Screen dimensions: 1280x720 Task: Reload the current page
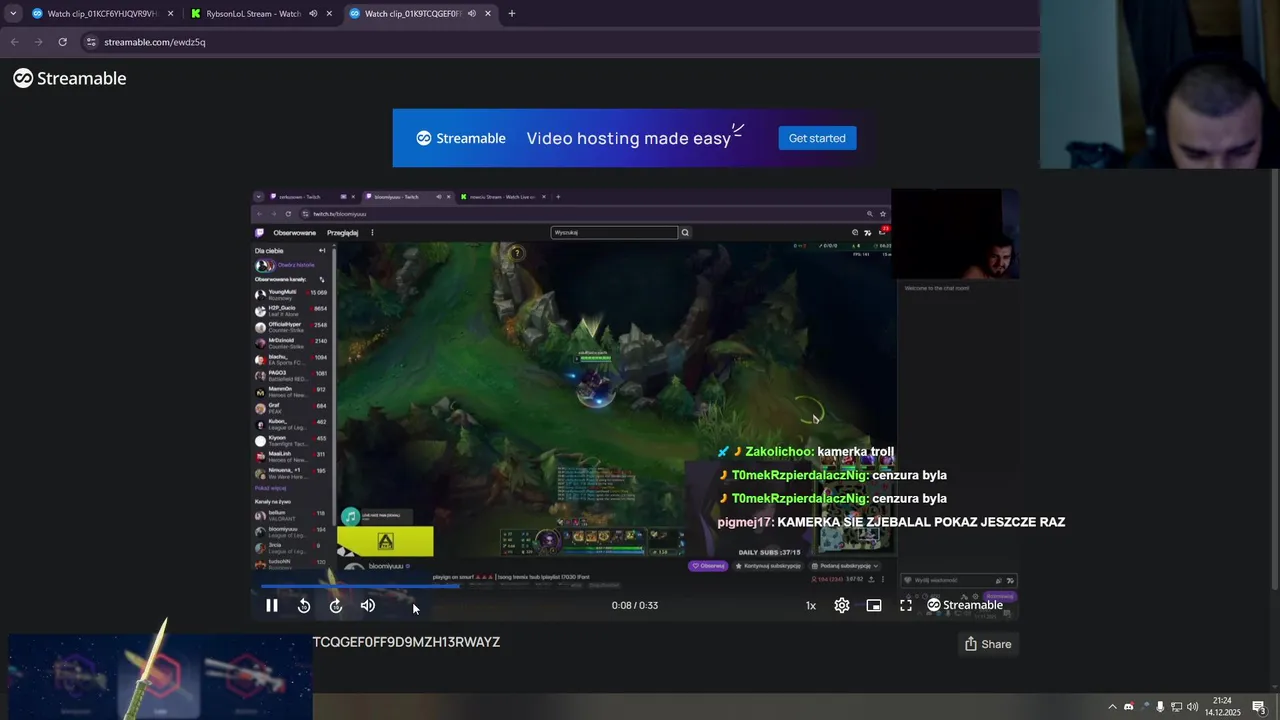coord(62,42)
